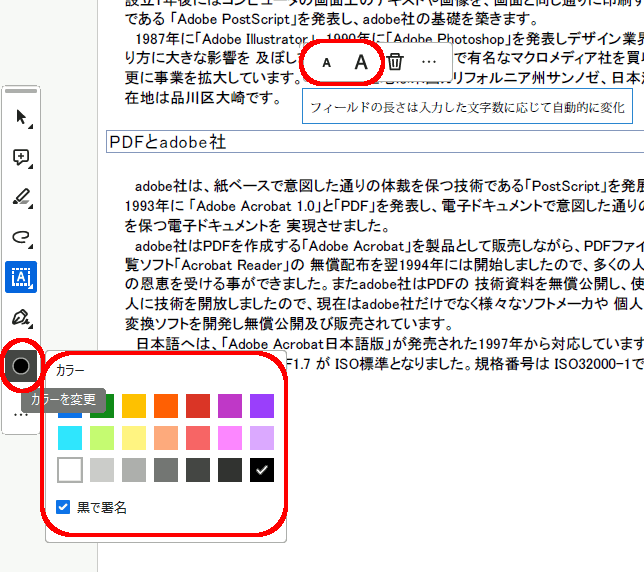The height and width of the screenshot is (572, 644).
Task: Activate the add text box tool
Action: [x=20, y=276]
